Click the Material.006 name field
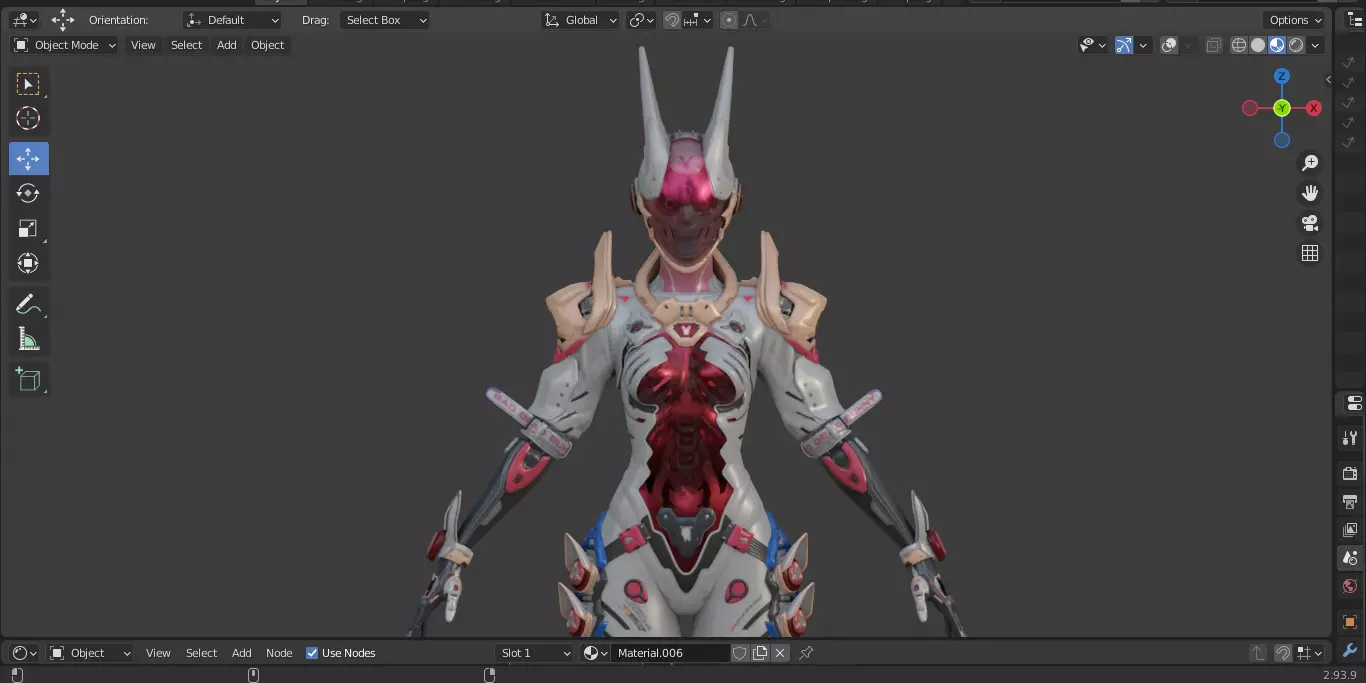1366x683 pixels. (670, 653)
